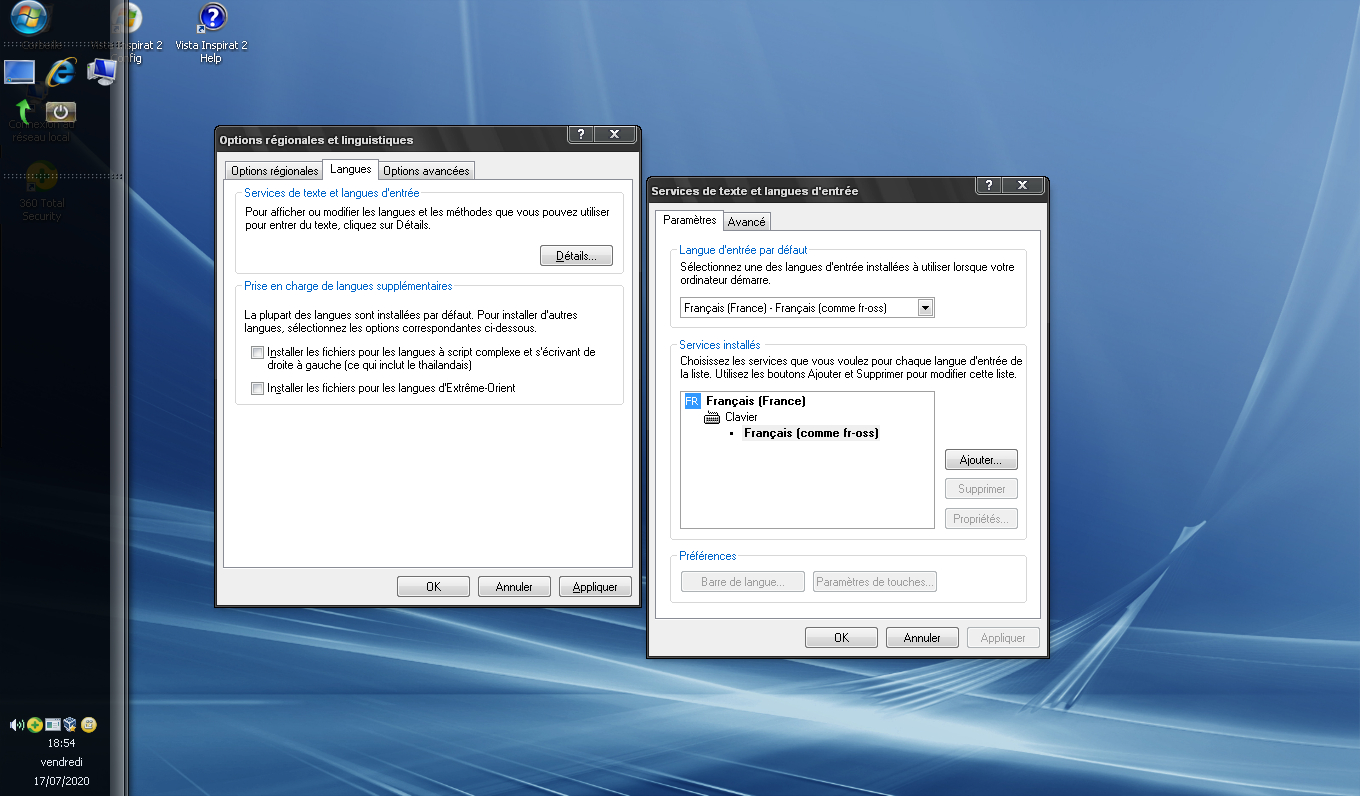Click the help question mark in Services dialog title bar

987,186
